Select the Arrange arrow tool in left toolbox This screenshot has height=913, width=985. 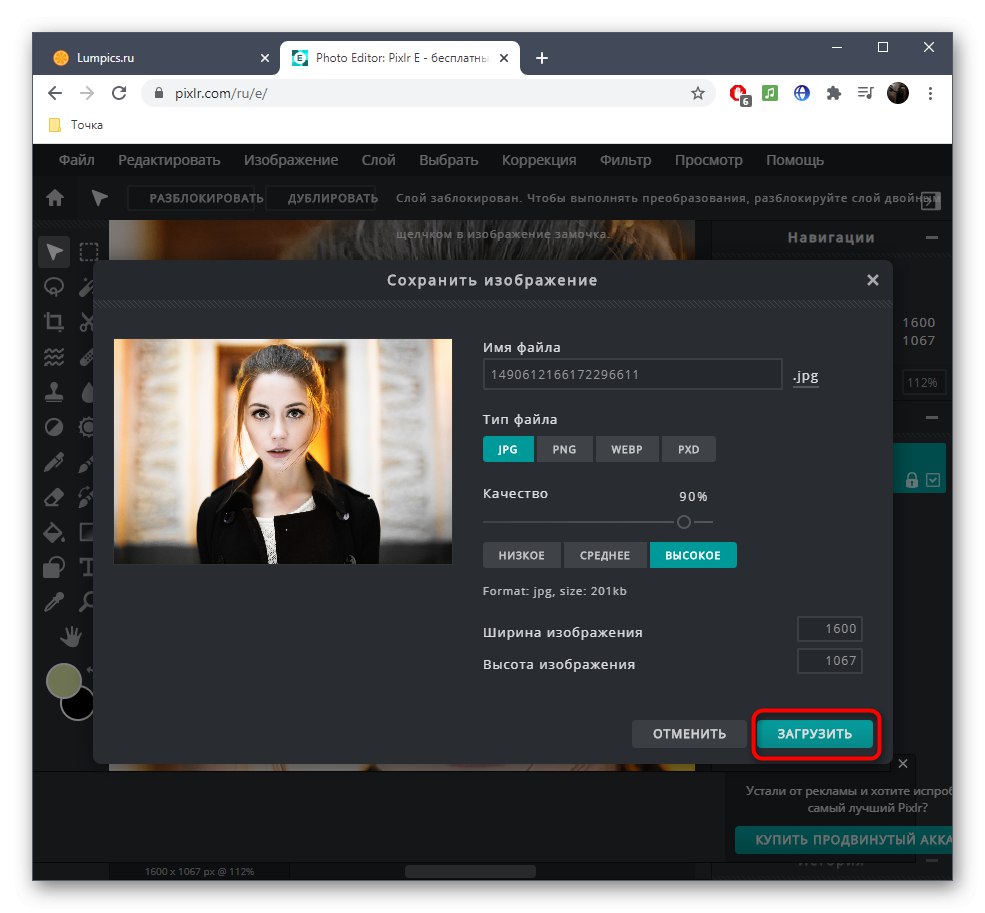[x=54, y=252]
